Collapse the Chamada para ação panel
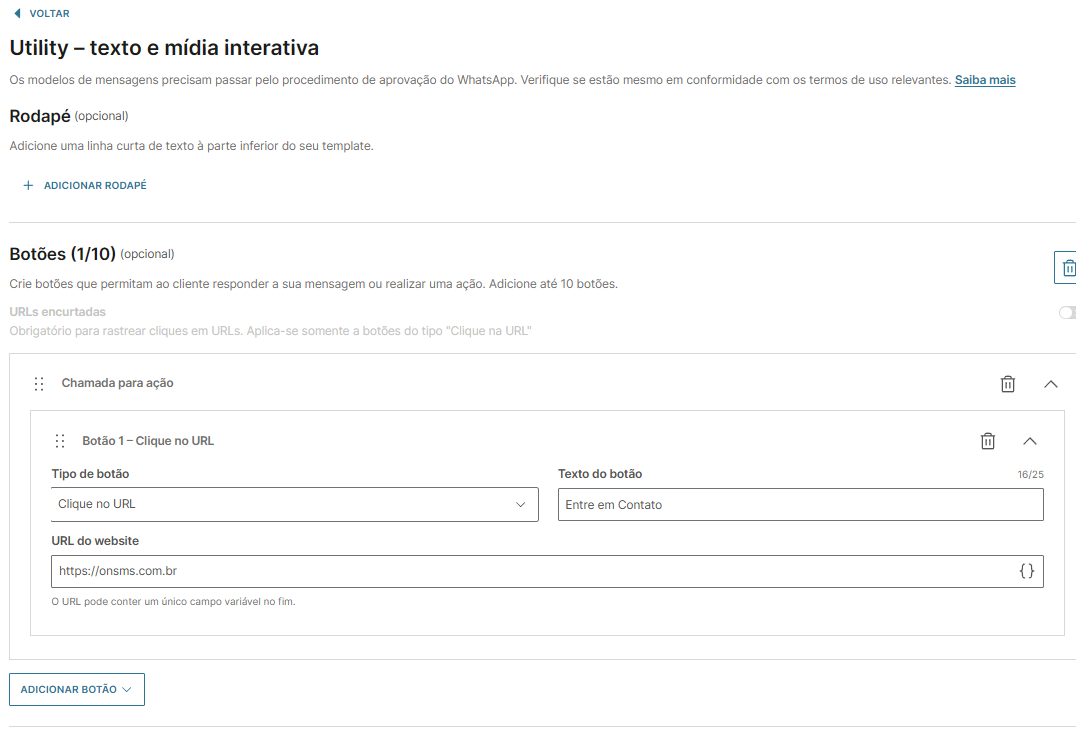1076x735 pixels. coord(1050,384)
